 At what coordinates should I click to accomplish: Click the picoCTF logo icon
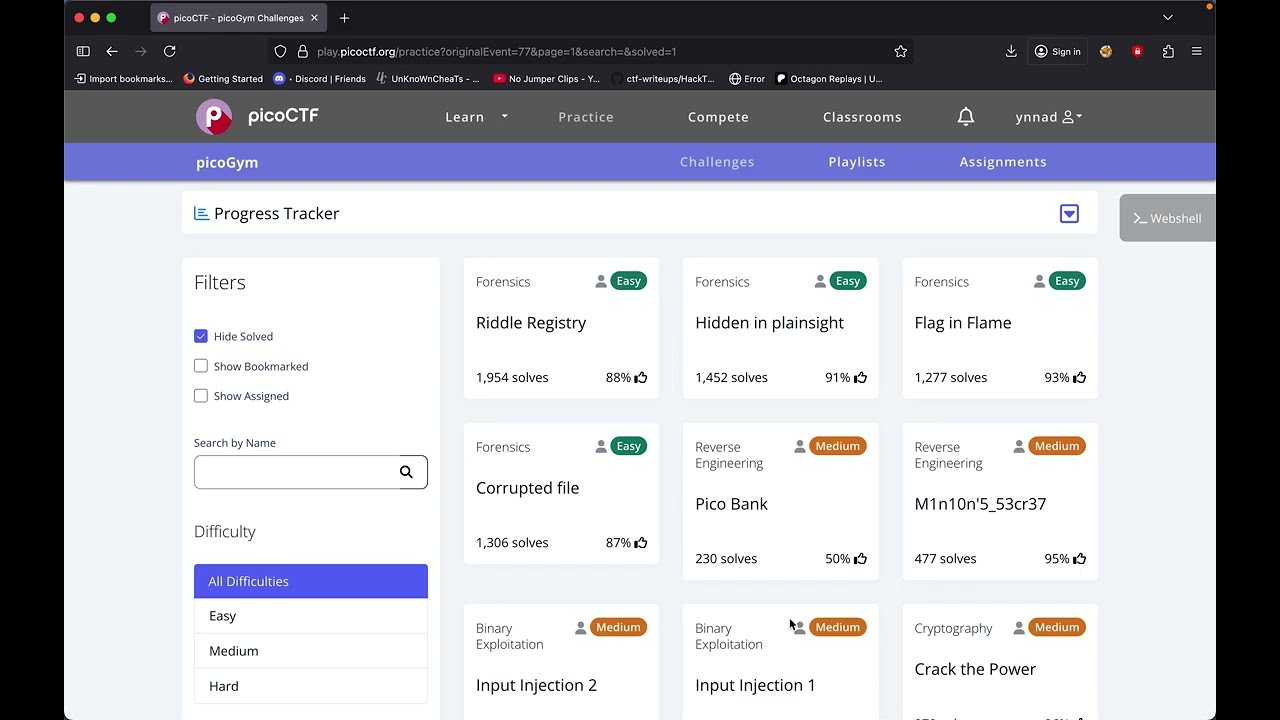214,117
